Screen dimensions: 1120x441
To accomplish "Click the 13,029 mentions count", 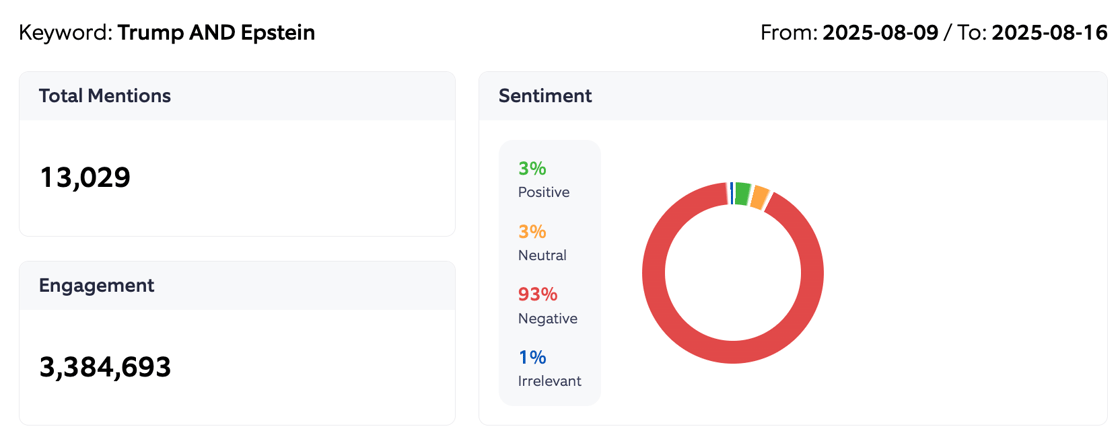I will (x=85, y=178).
